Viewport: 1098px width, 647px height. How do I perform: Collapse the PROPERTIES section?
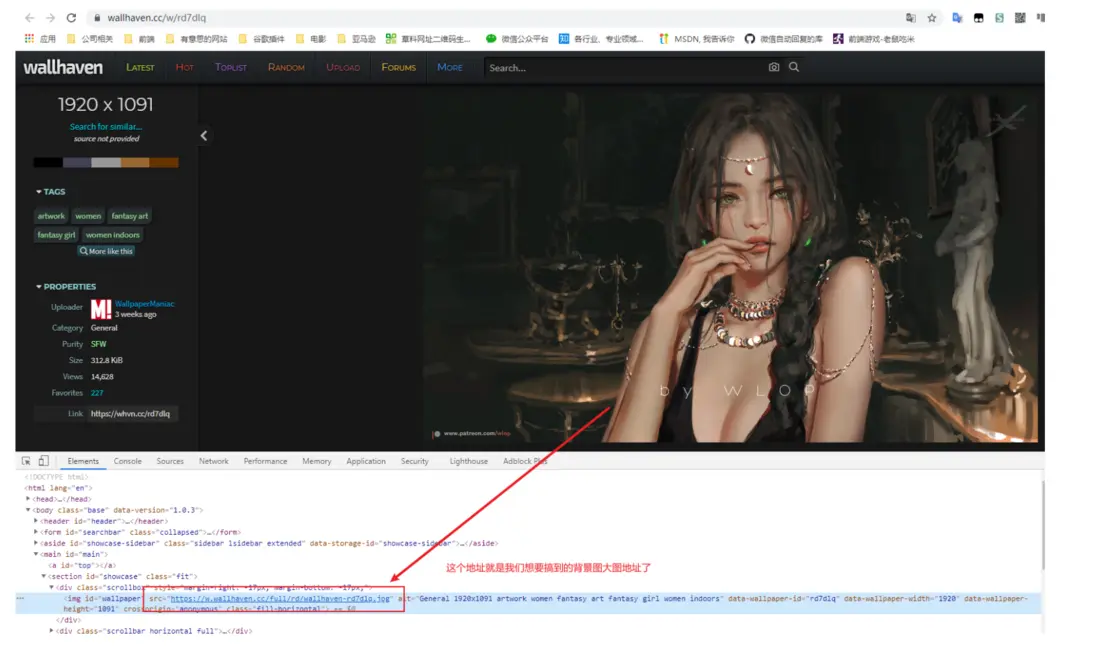66,287
